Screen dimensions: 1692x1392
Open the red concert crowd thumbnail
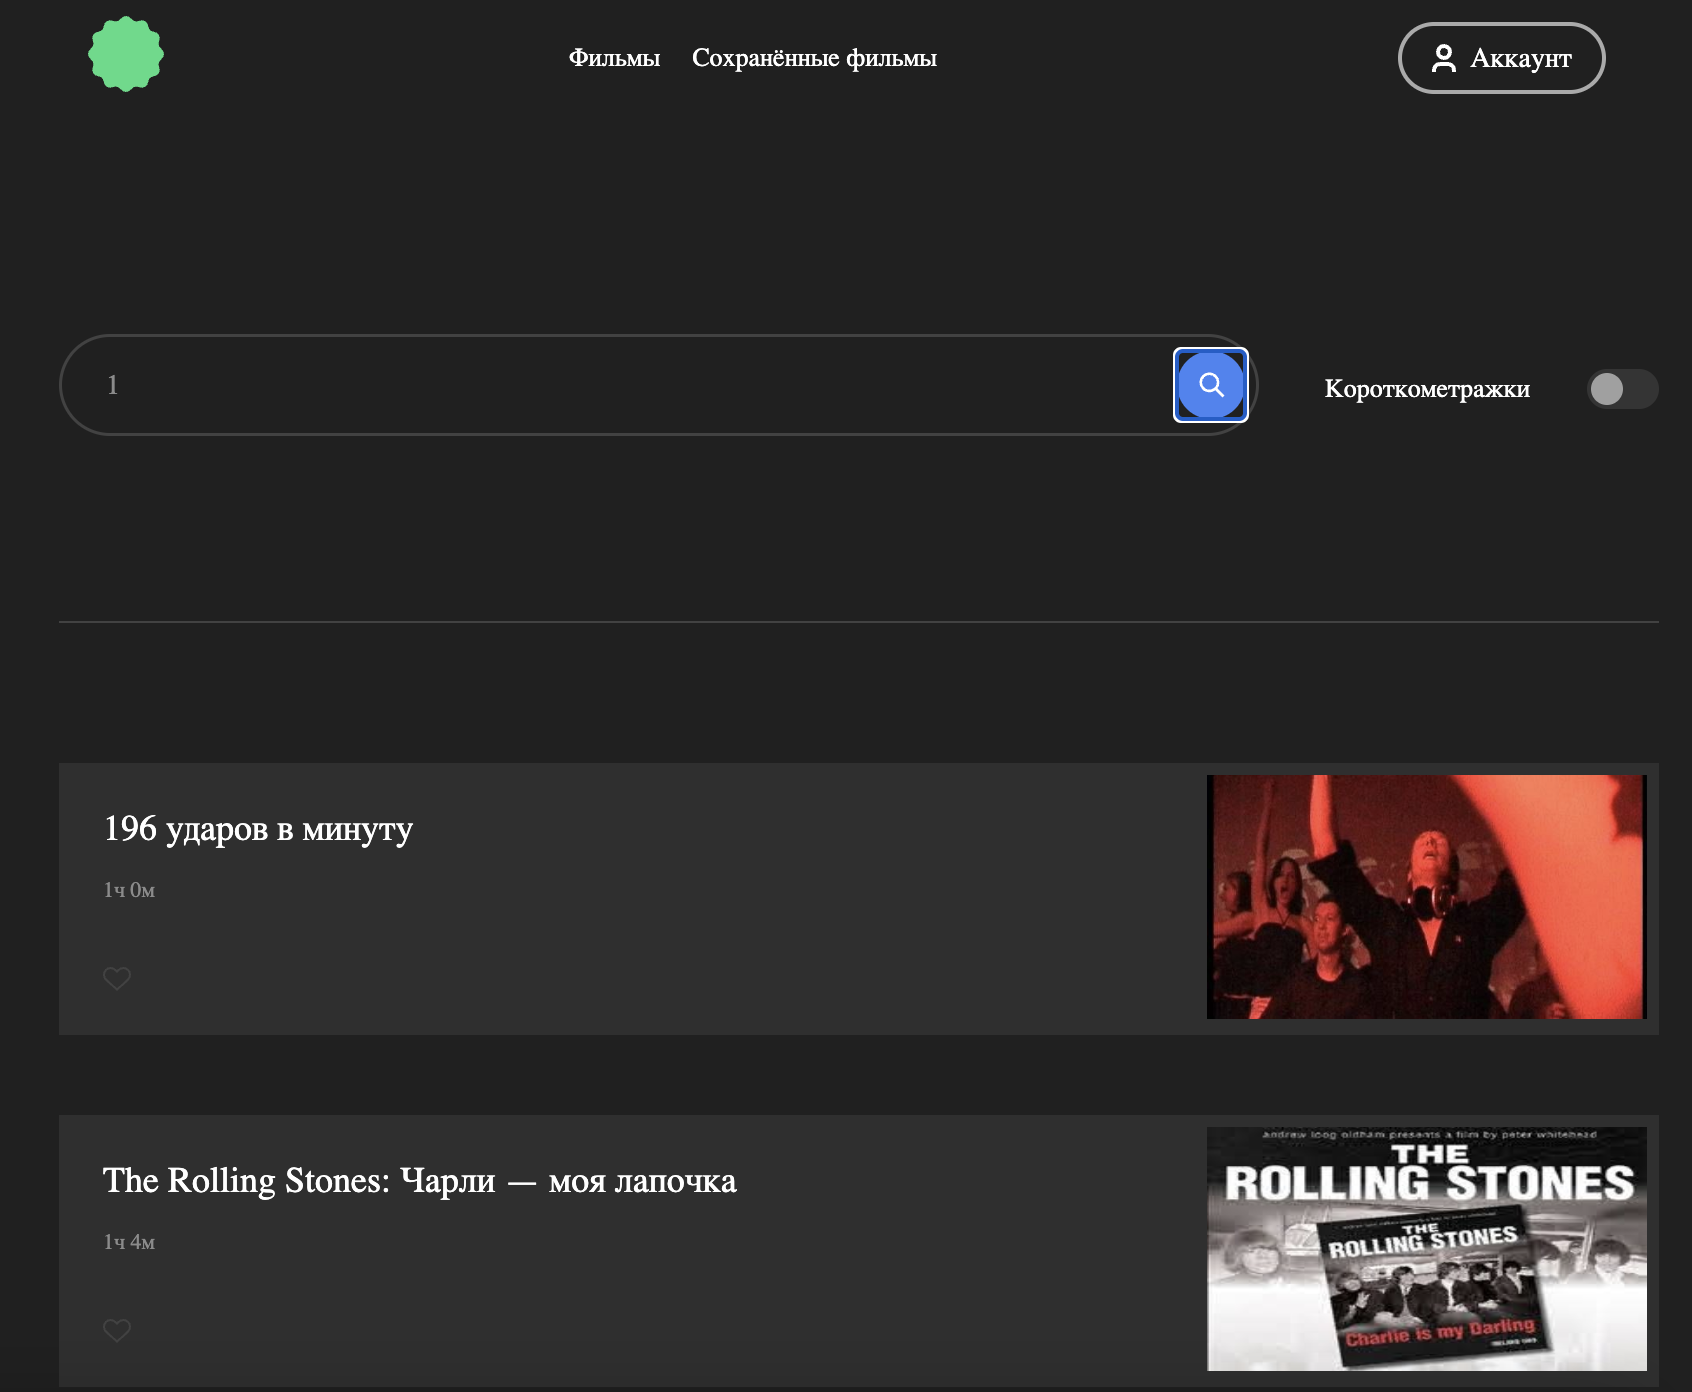[1426, 897]
